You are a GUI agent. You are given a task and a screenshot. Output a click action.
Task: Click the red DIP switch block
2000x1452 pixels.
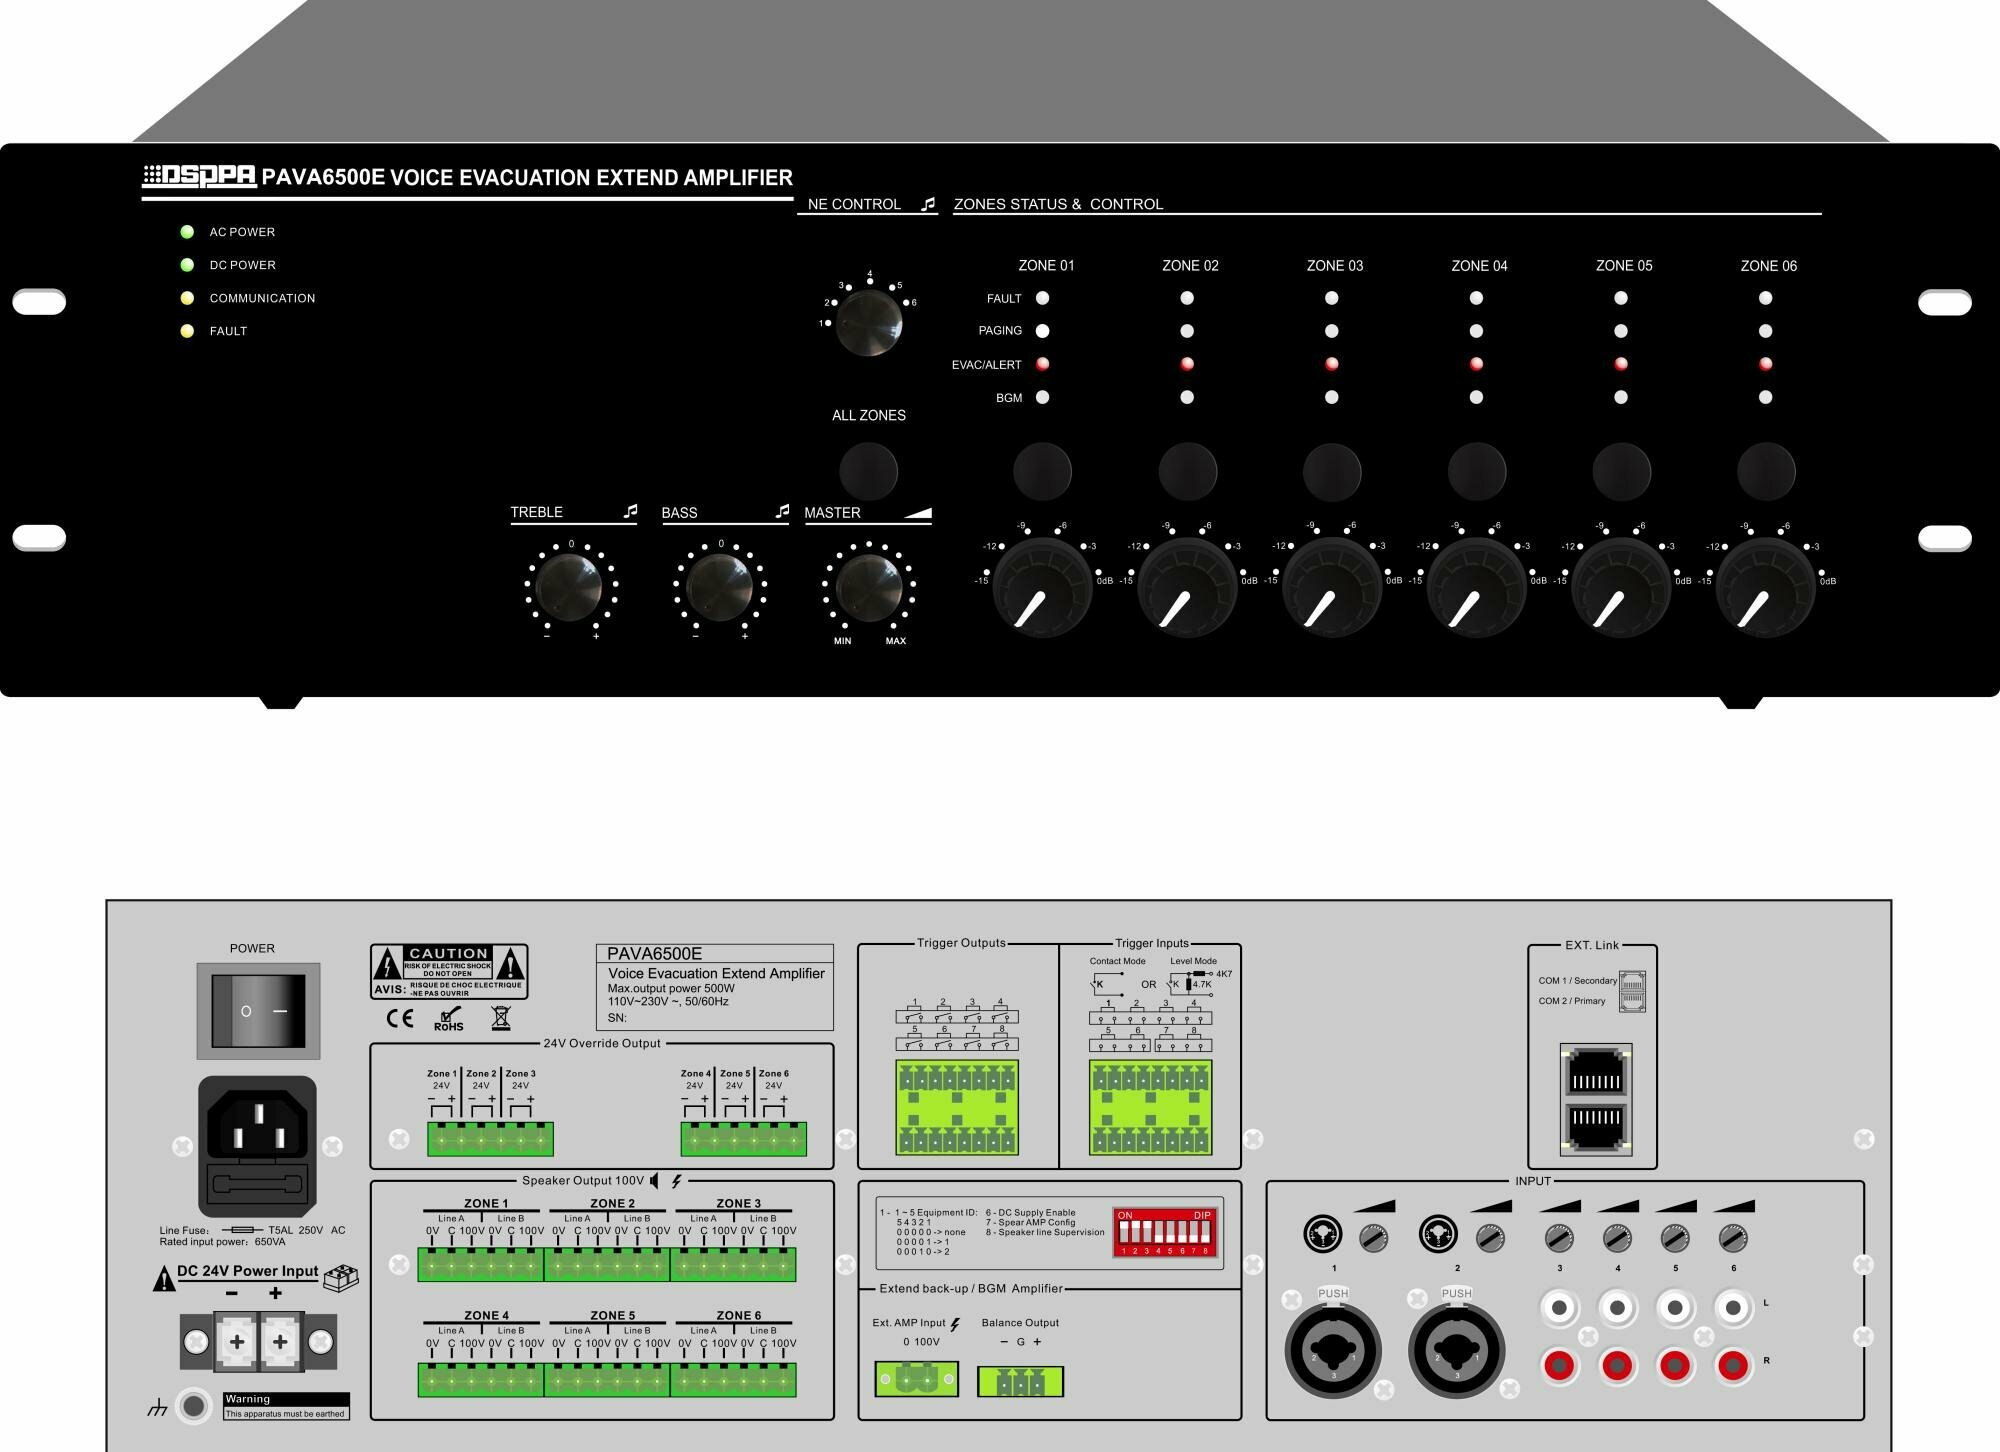pyautogui.click(x=1164, y=1231)
